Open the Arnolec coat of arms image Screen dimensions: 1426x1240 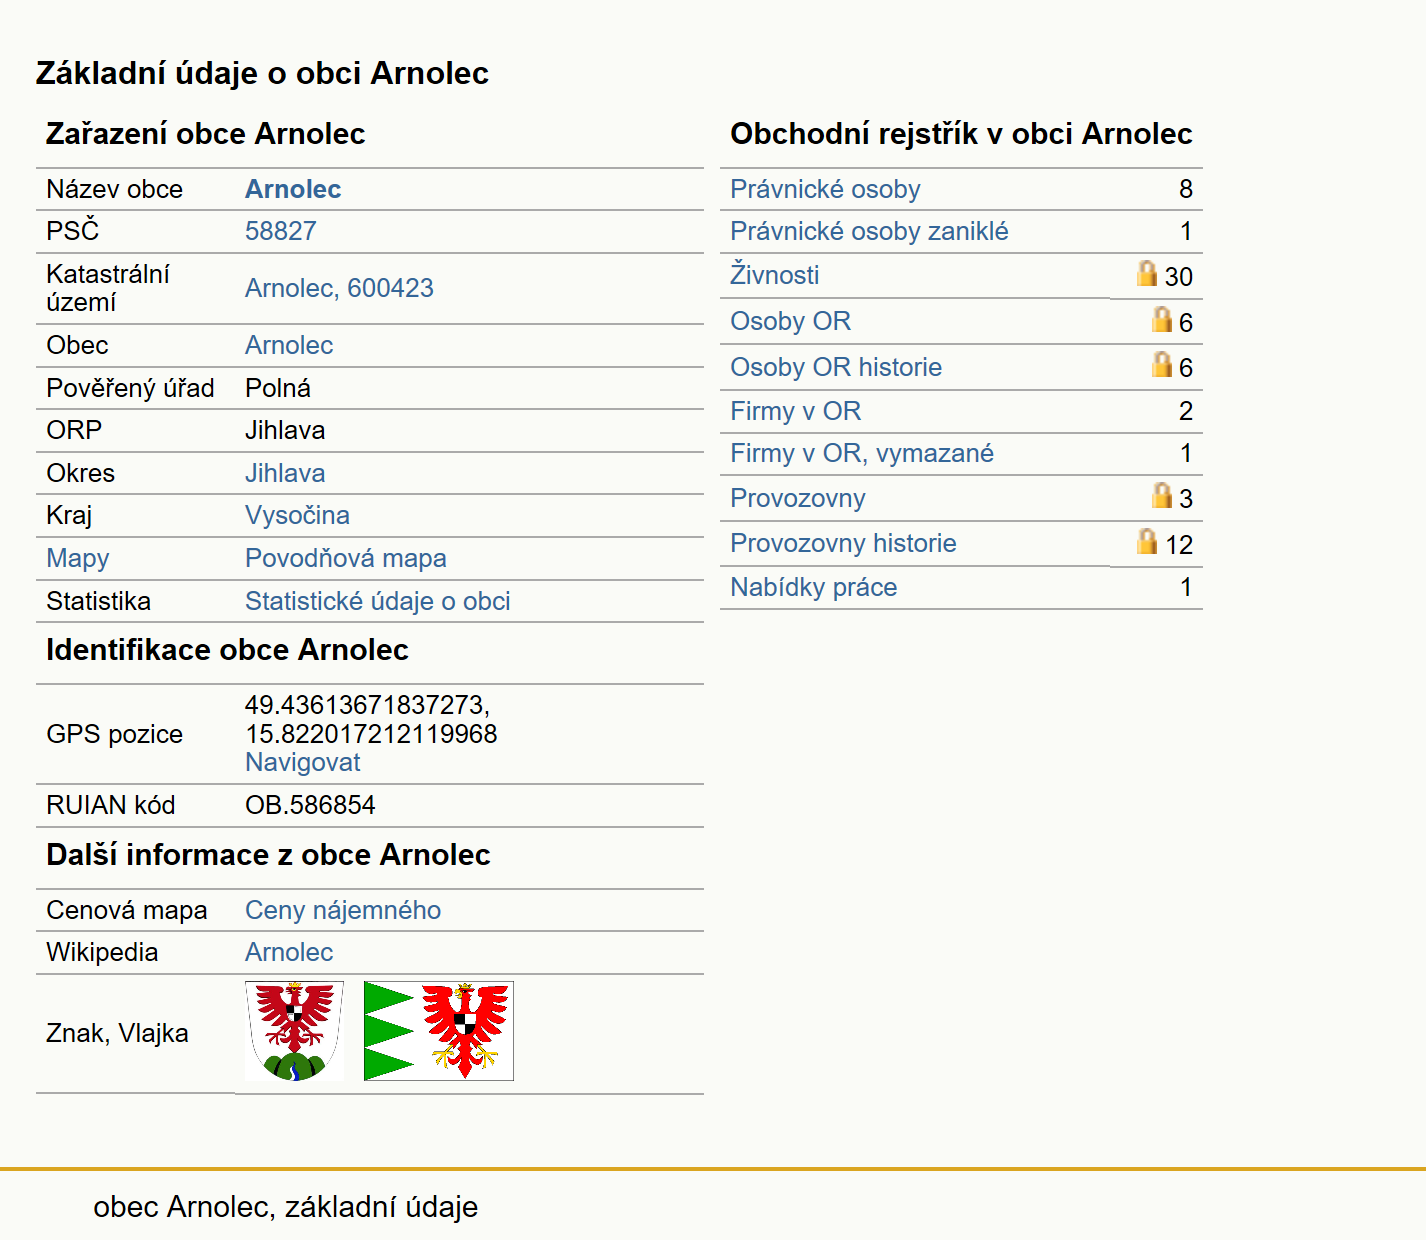click(294, 1031)
